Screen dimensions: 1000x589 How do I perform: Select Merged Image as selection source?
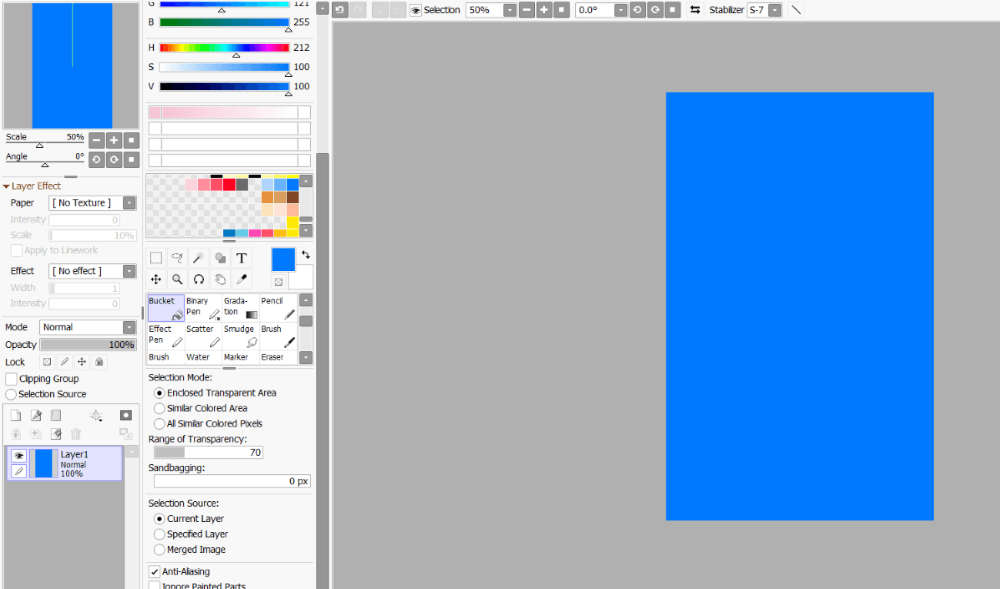click(x=160, y=549)
